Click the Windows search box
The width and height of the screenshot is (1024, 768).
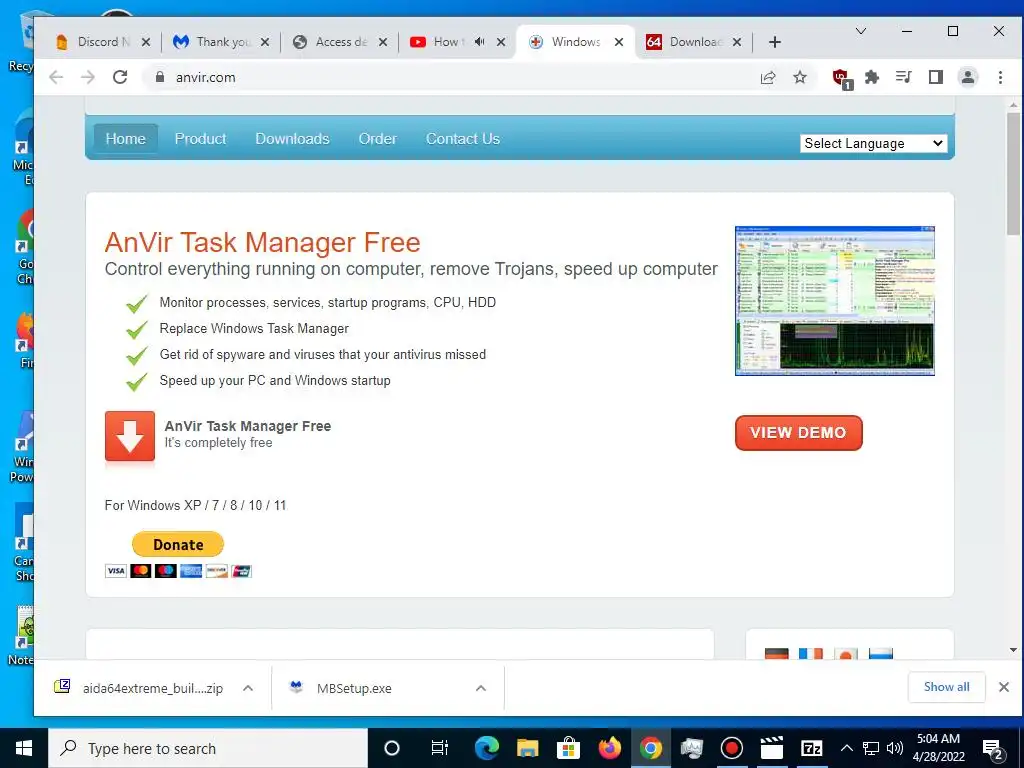coord(208,748)
